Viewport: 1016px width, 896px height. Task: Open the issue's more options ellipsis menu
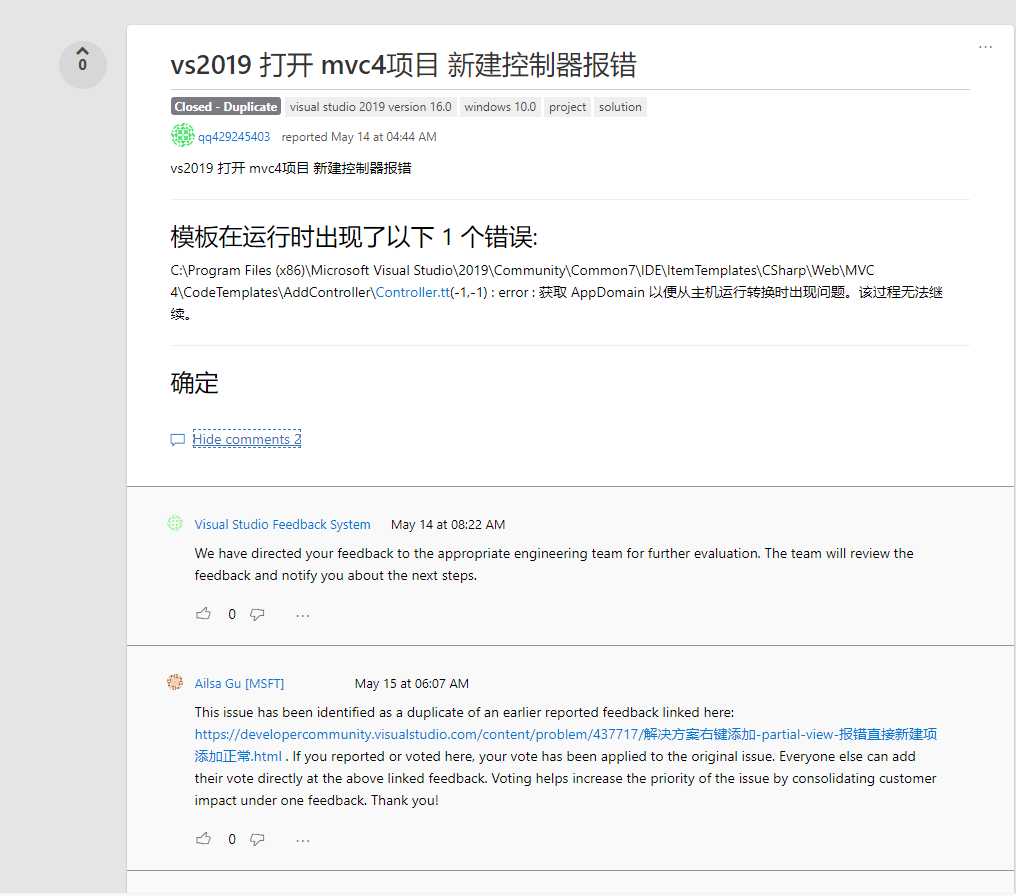point(985,47)
